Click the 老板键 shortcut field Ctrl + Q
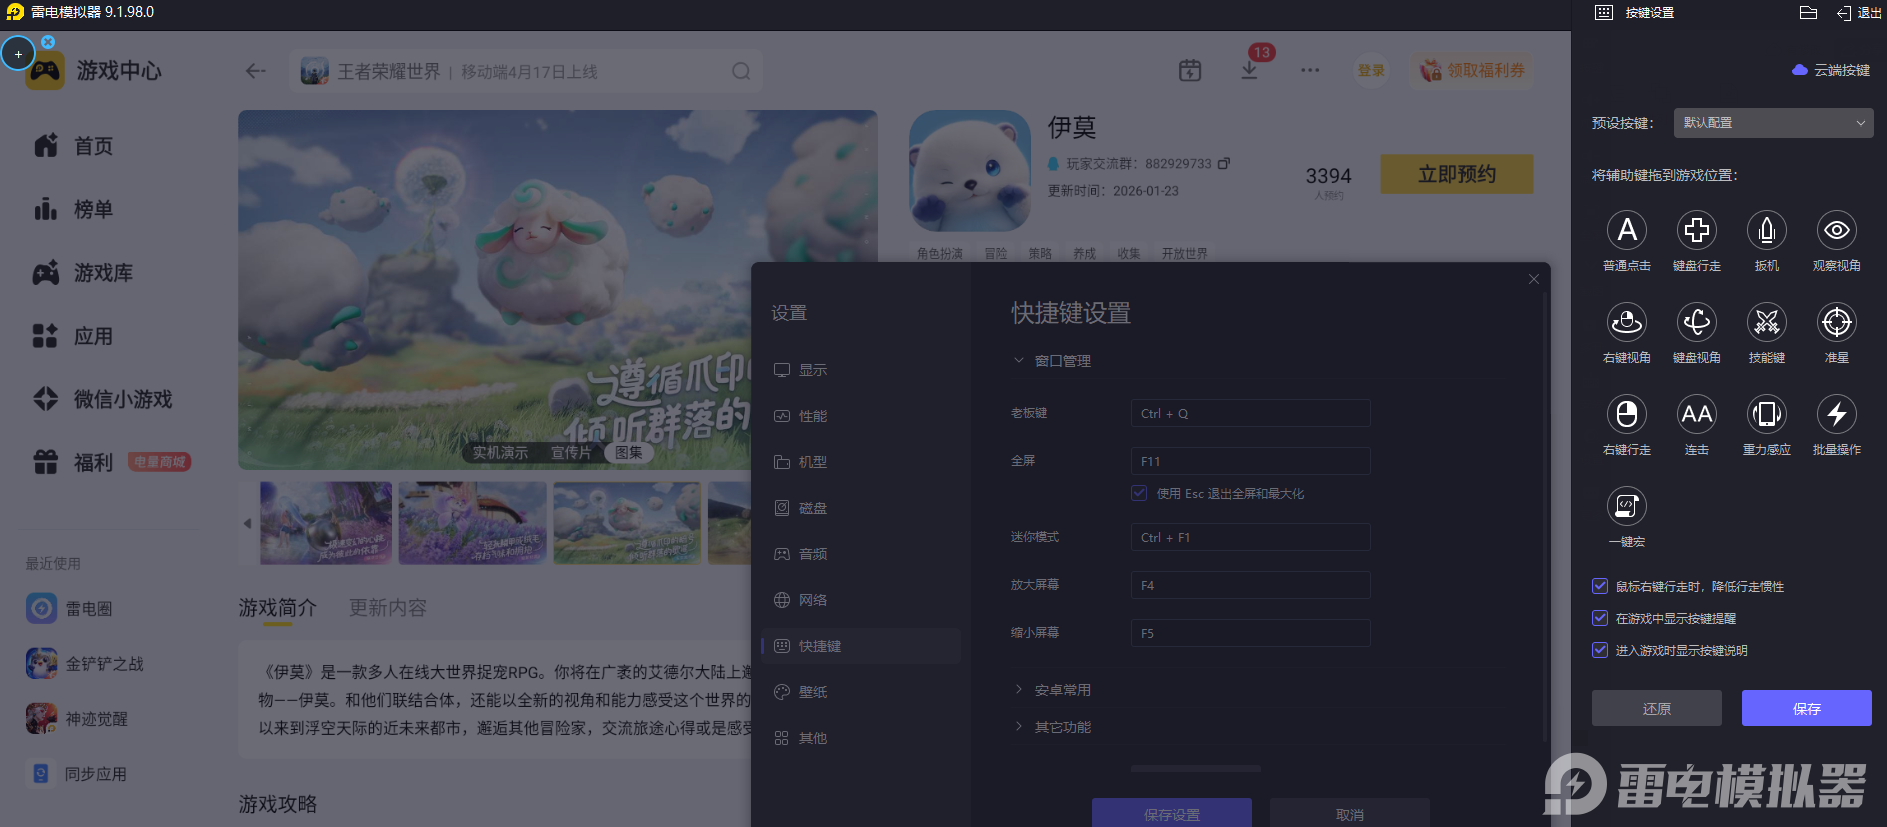1887x827 pixels. [1250, 413]
